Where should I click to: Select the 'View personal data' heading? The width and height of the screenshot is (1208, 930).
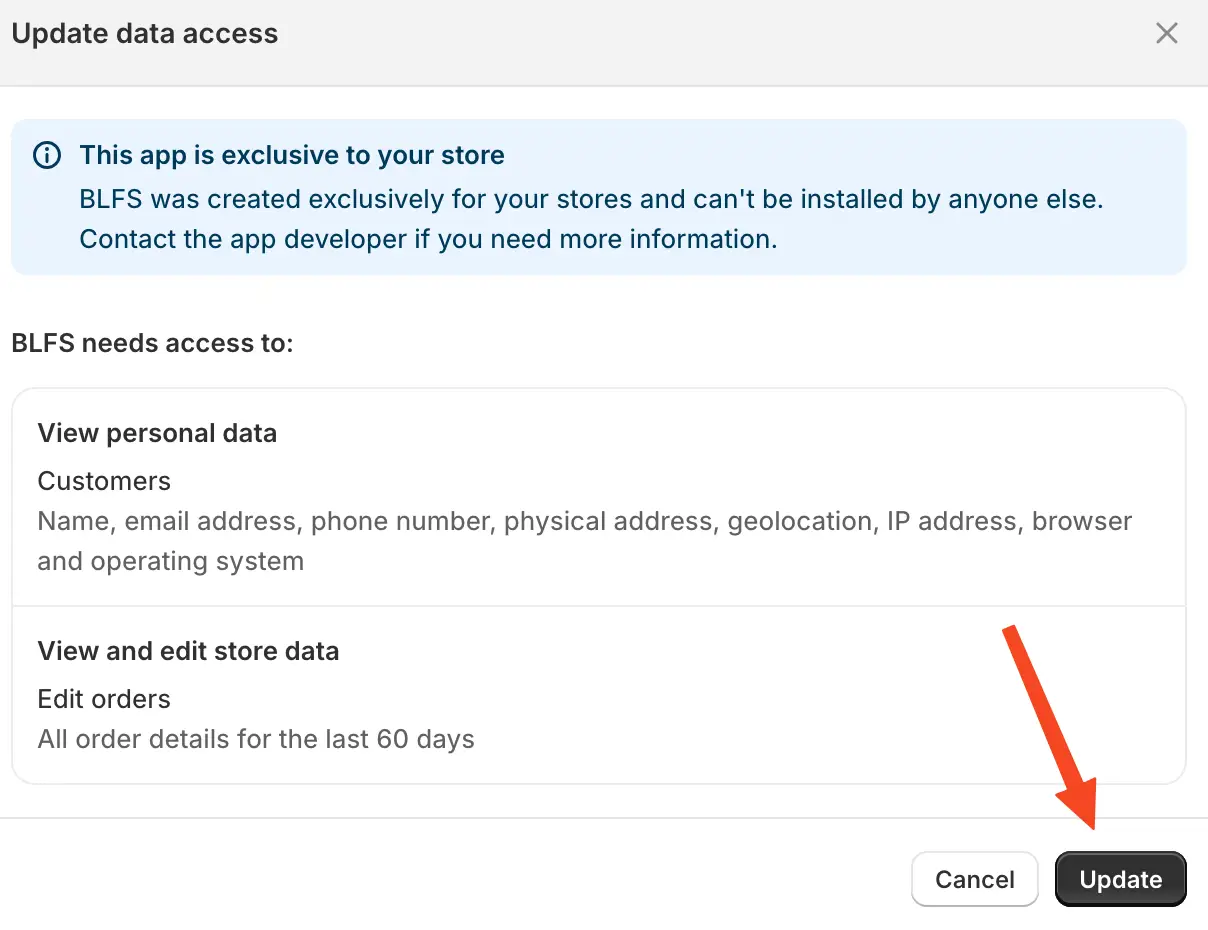point(157,433)
